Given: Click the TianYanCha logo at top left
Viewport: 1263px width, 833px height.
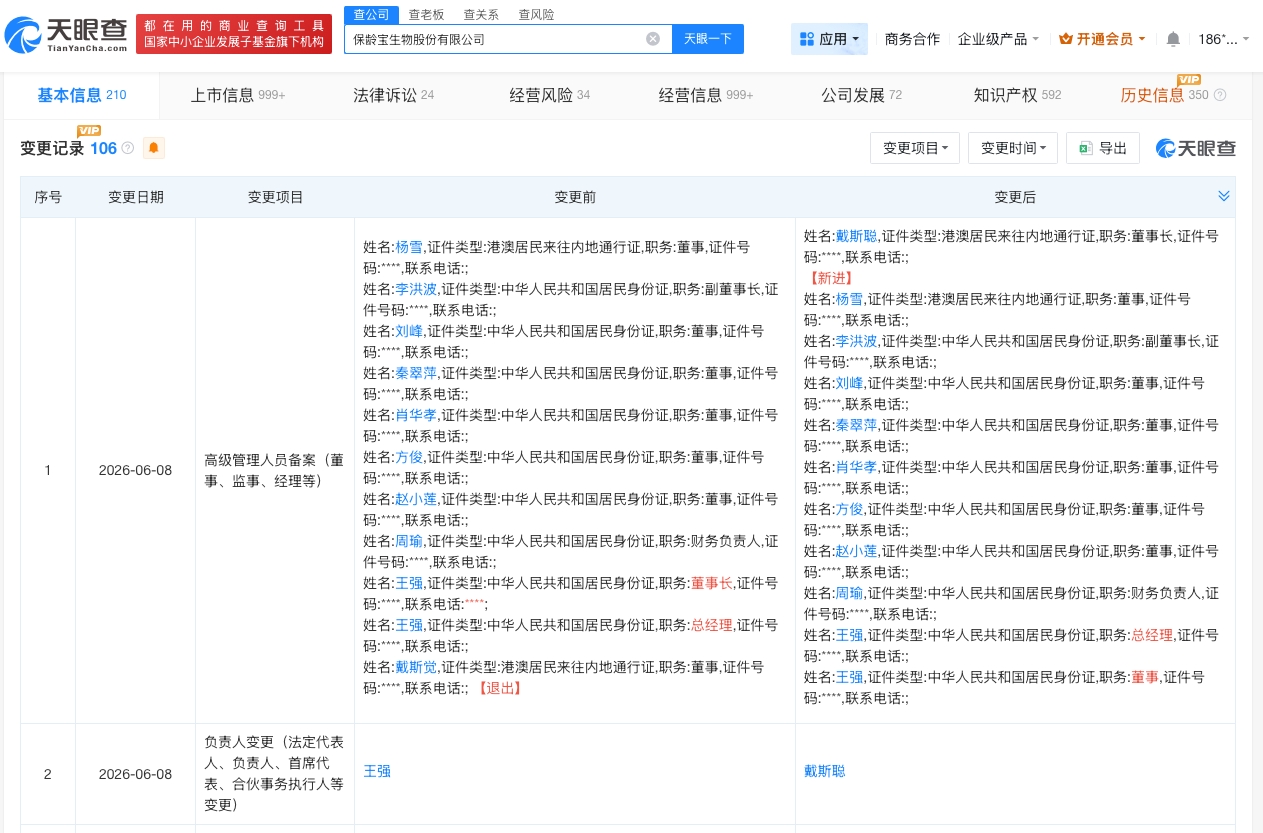Looking at the screenshot, I should (66, 35).
